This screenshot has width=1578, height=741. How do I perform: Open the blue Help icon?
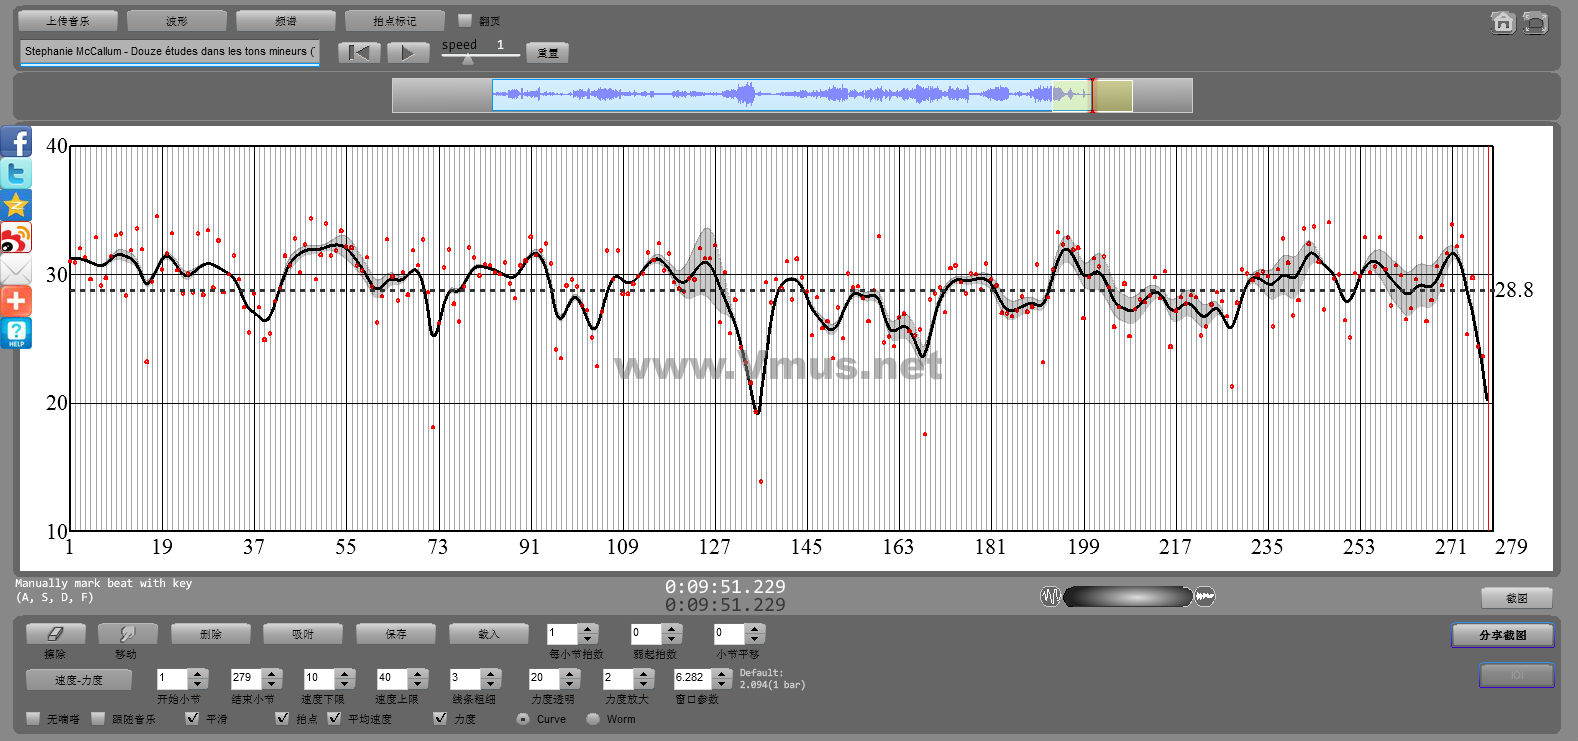16,333
